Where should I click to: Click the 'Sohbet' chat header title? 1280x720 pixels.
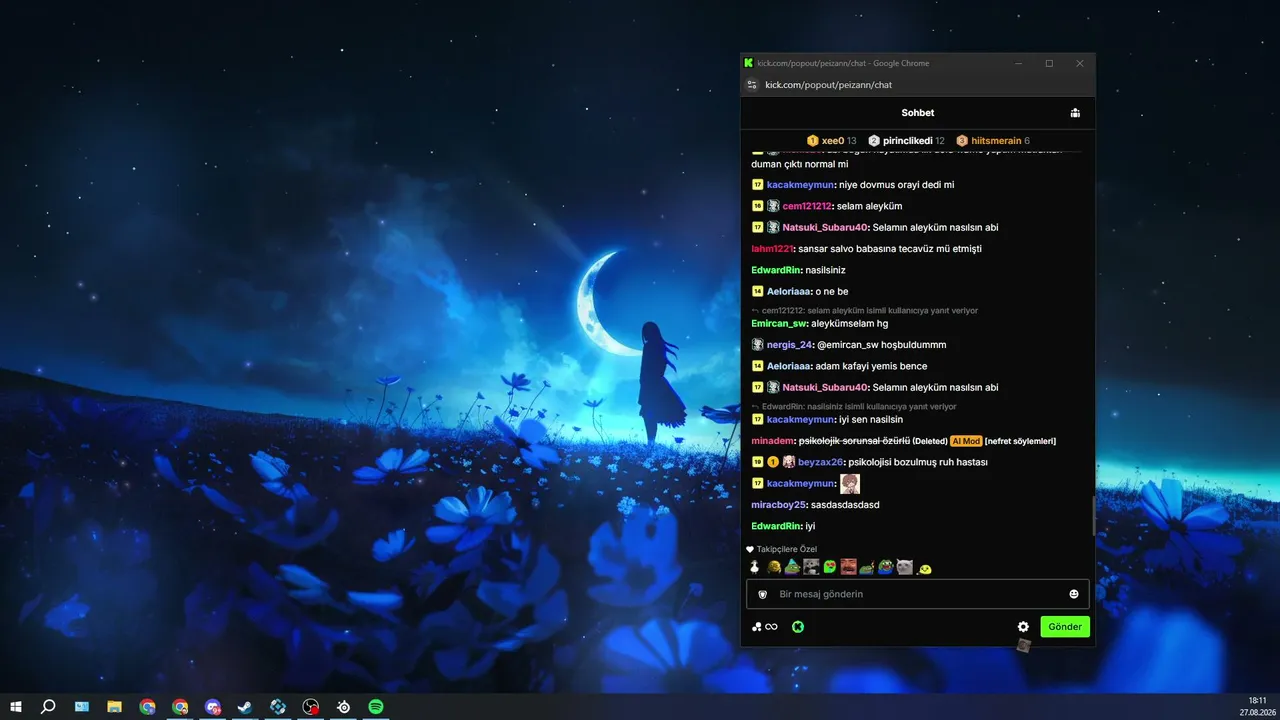pyautogui.click(x=918, y=113)
